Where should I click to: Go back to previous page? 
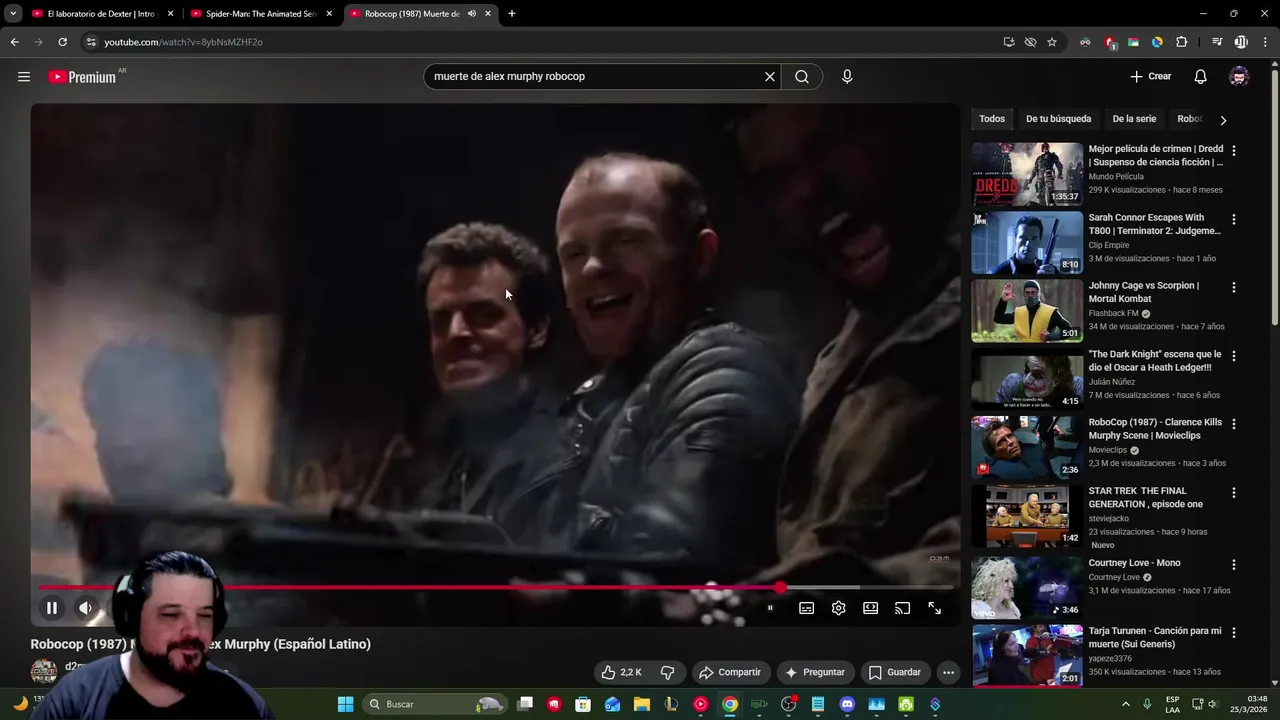tap(14, 42)
